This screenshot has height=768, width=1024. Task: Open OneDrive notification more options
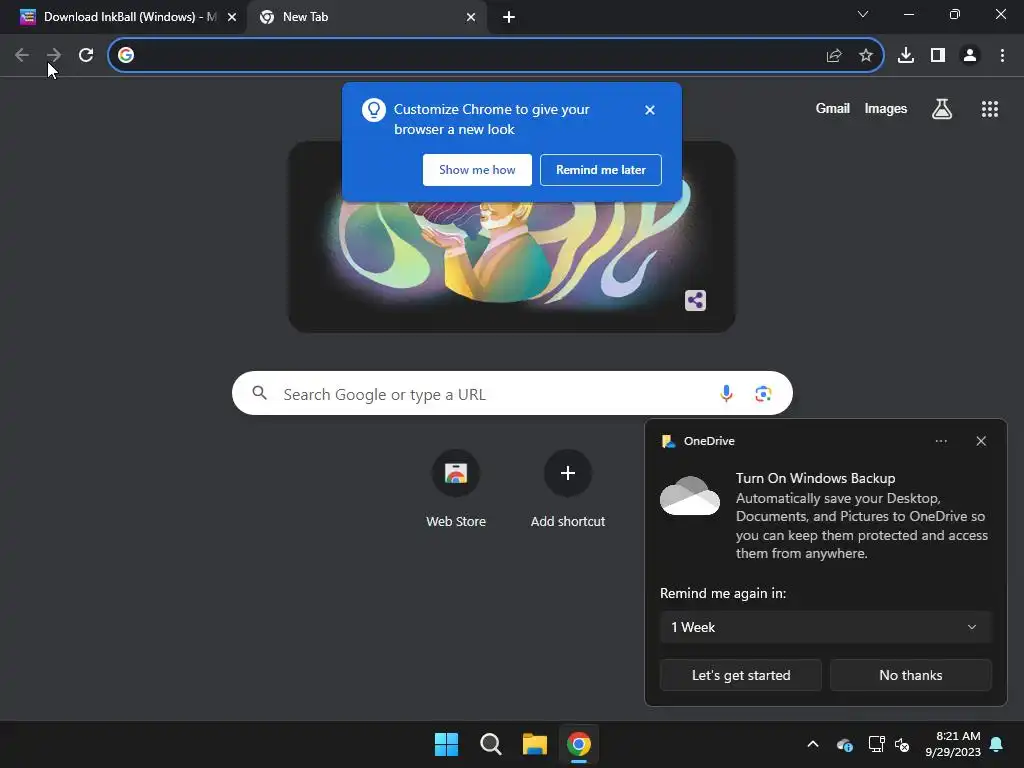tap(941, 441)
